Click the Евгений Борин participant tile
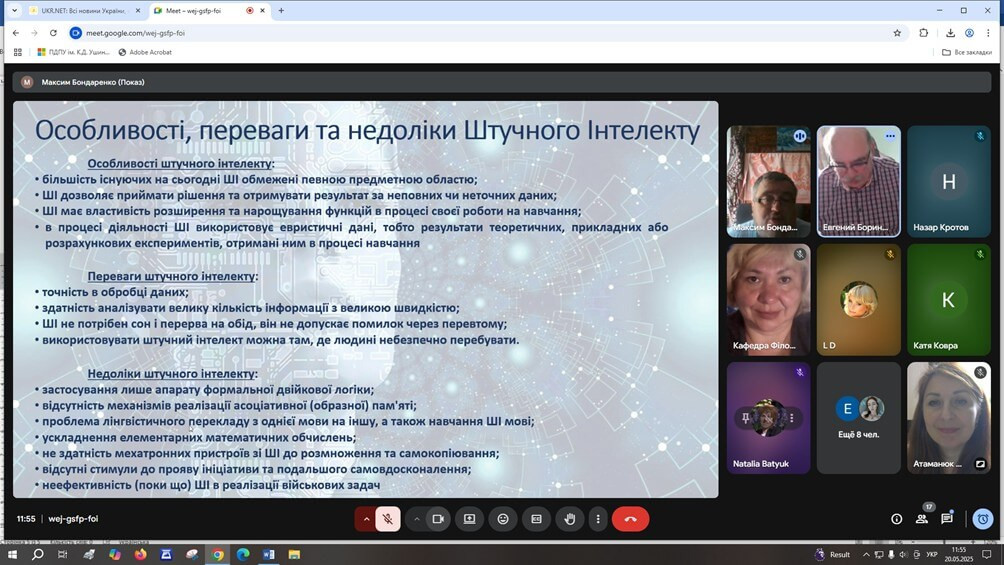Image resolution: width=1004 pixels, height=565 pixels. click(x=859, y=181)
